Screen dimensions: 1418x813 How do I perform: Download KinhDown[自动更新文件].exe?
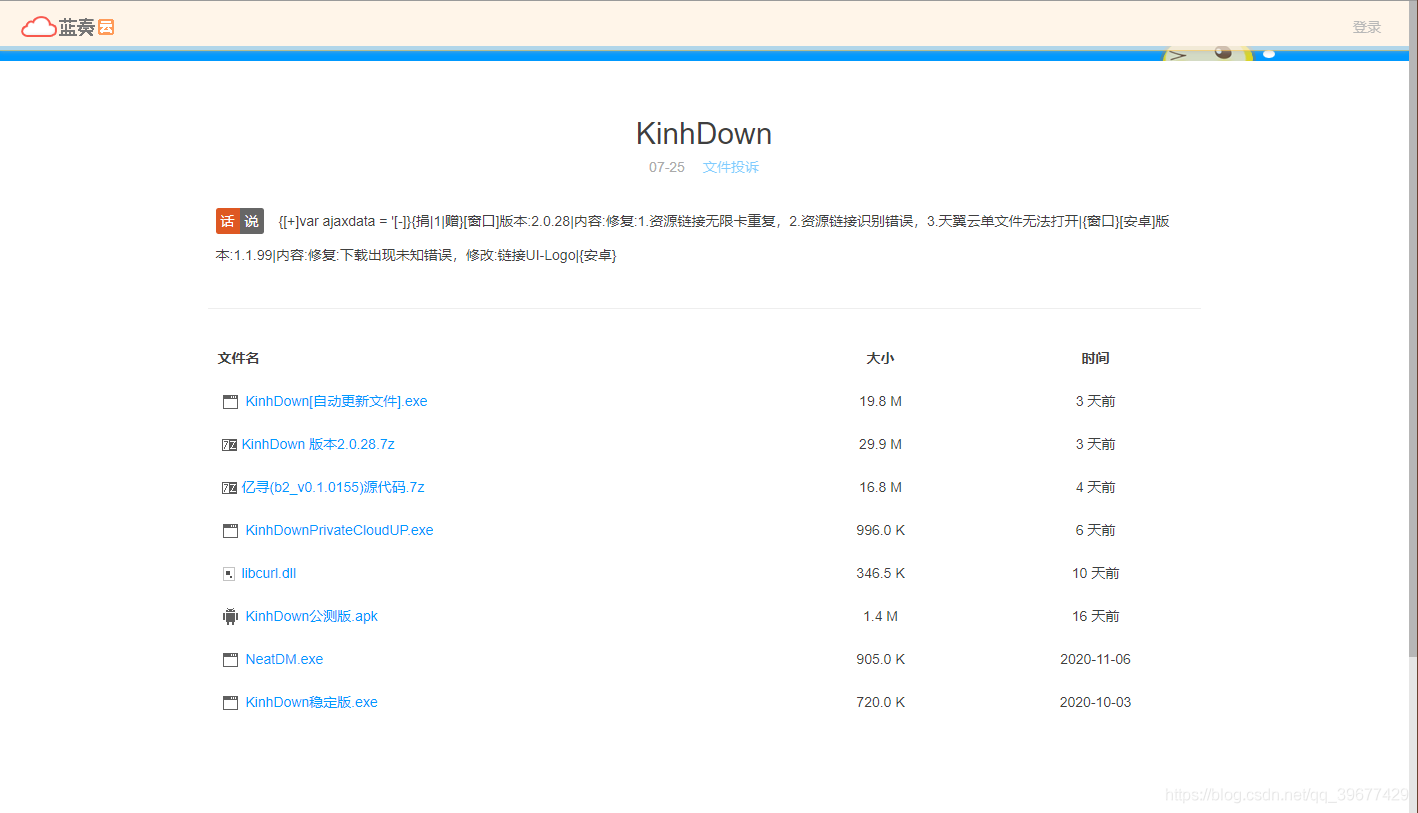point(336,401)
